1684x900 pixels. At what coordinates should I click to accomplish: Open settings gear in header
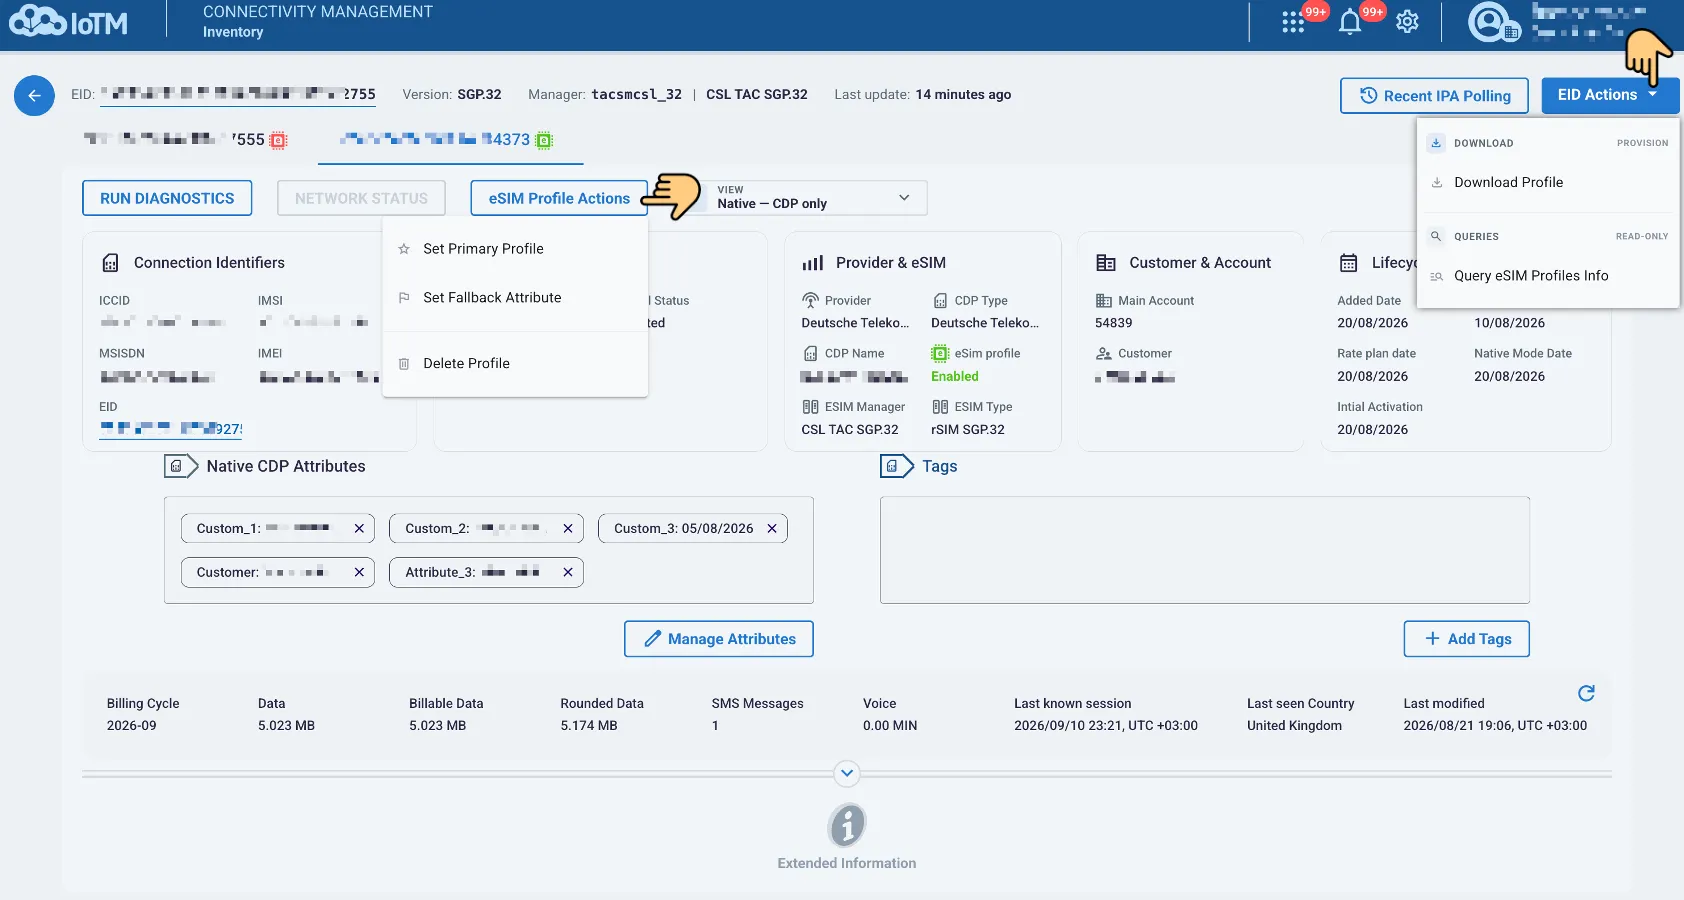pos(1407,22)
